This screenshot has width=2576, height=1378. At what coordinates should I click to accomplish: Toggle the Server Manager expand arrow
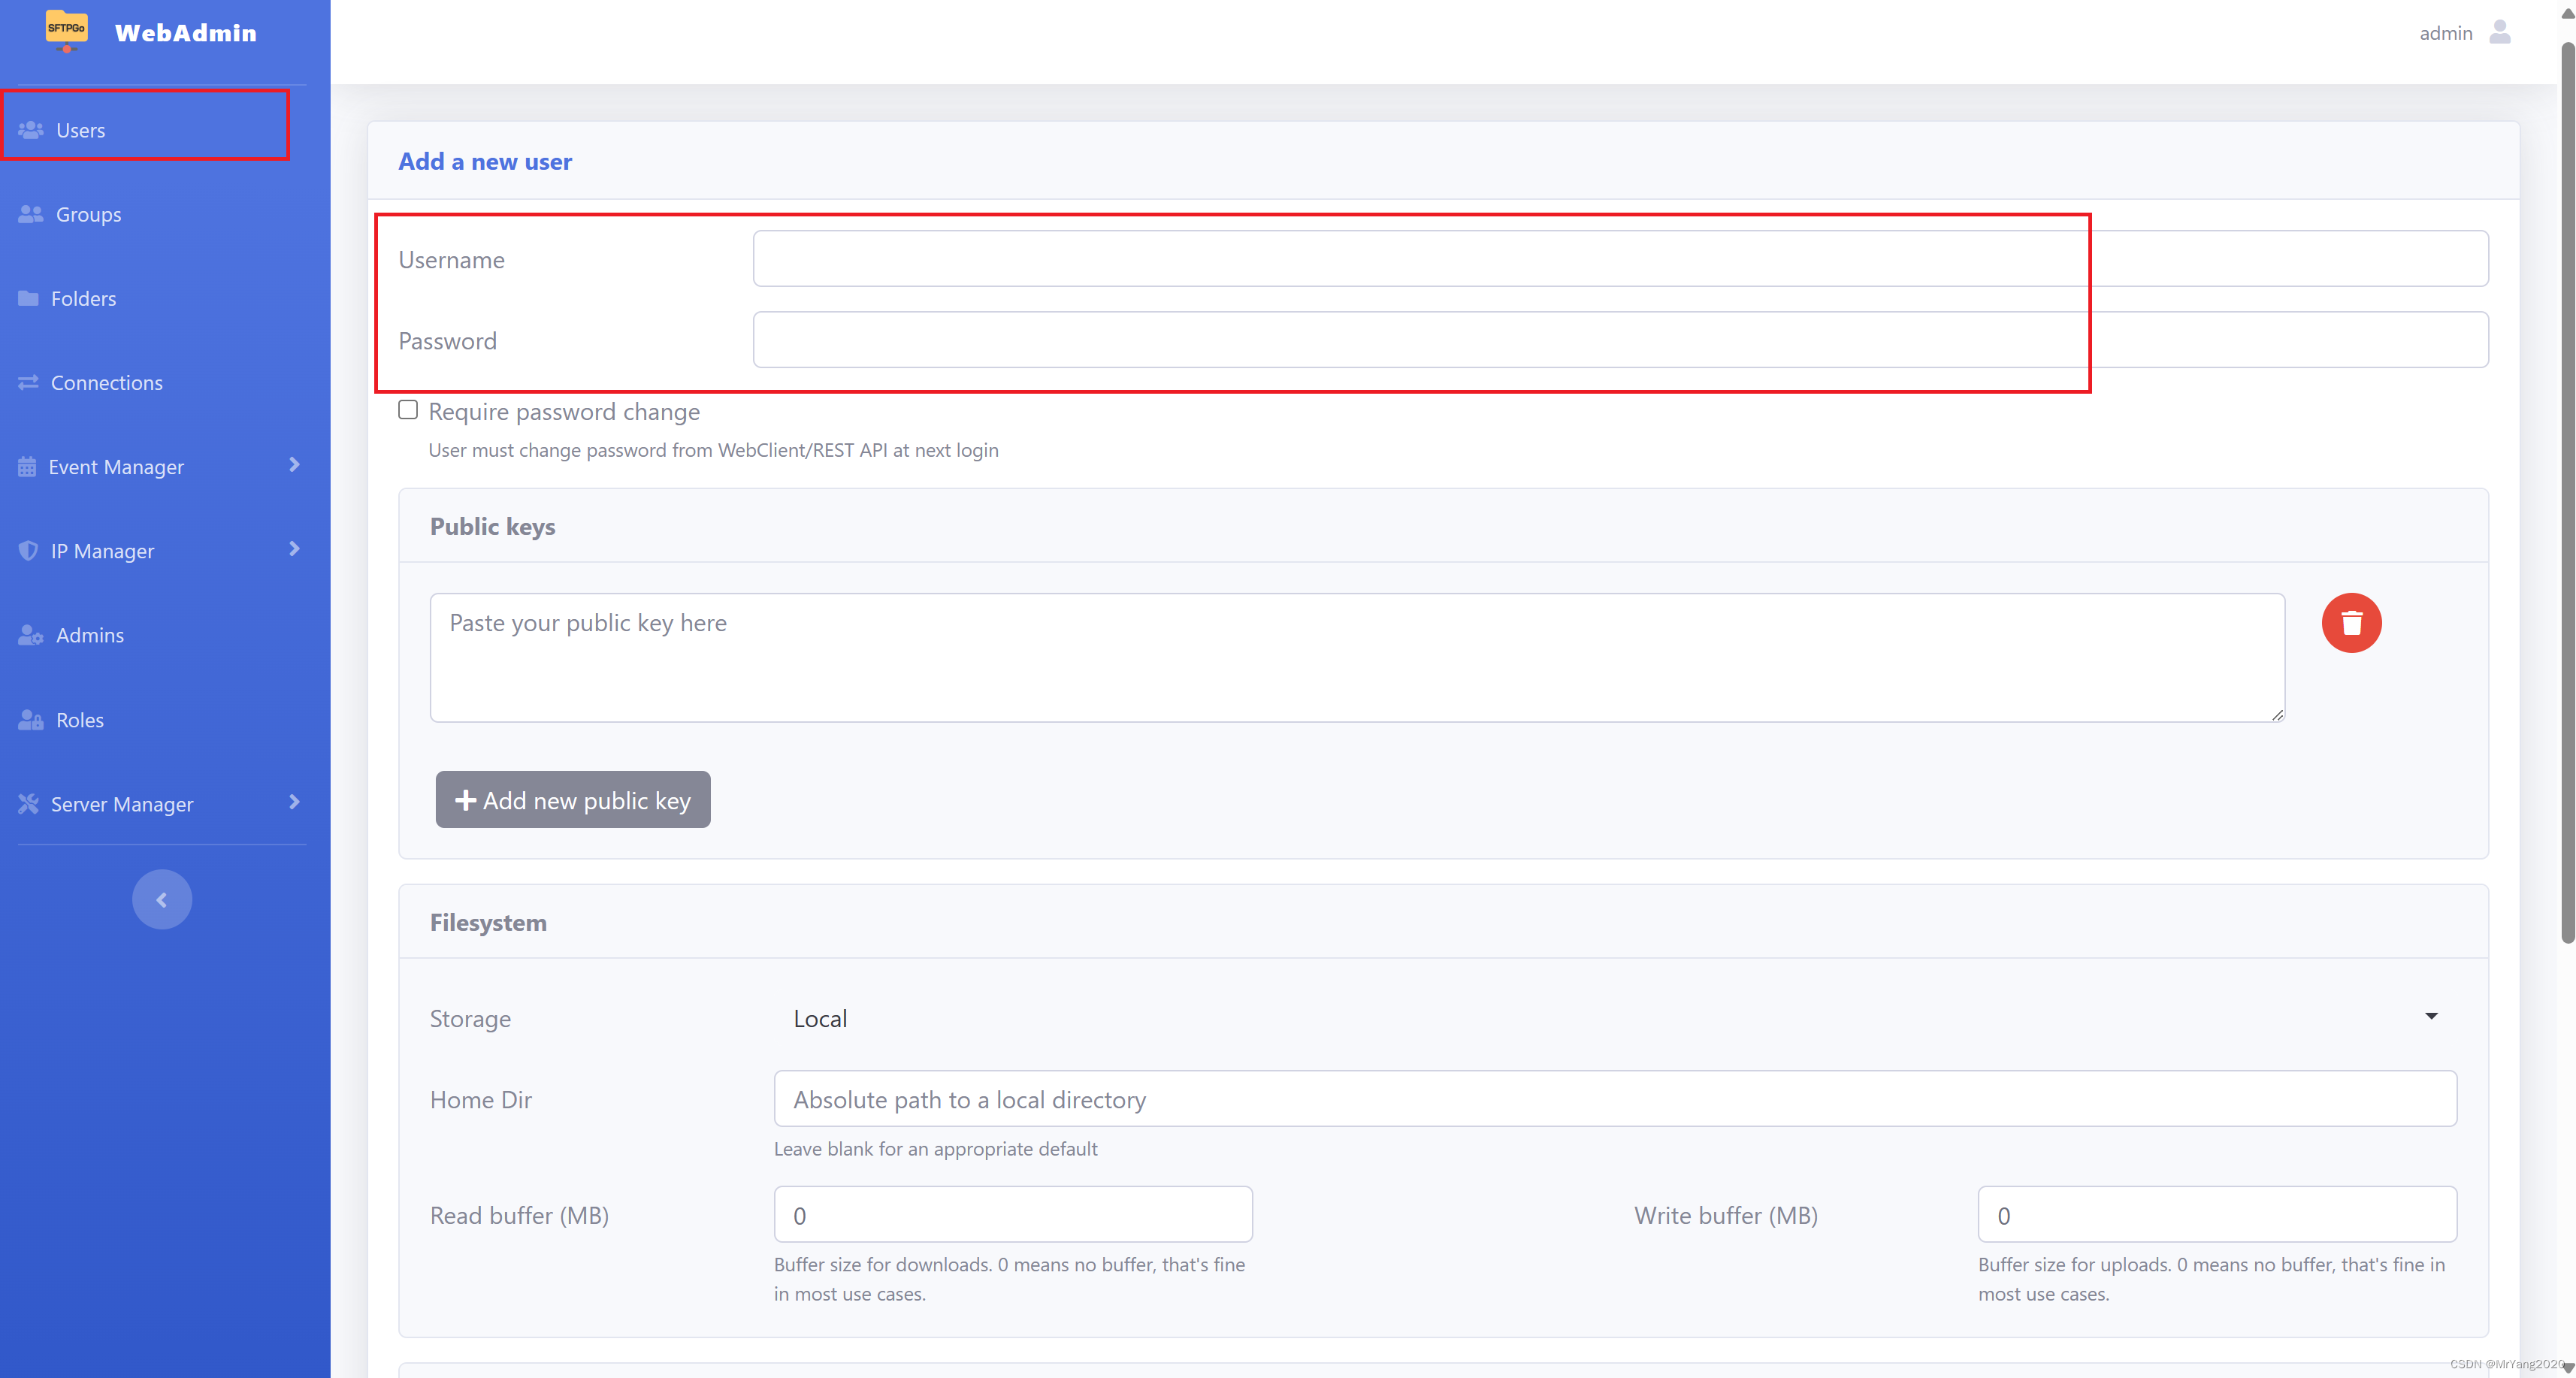(x=293, y=802)
